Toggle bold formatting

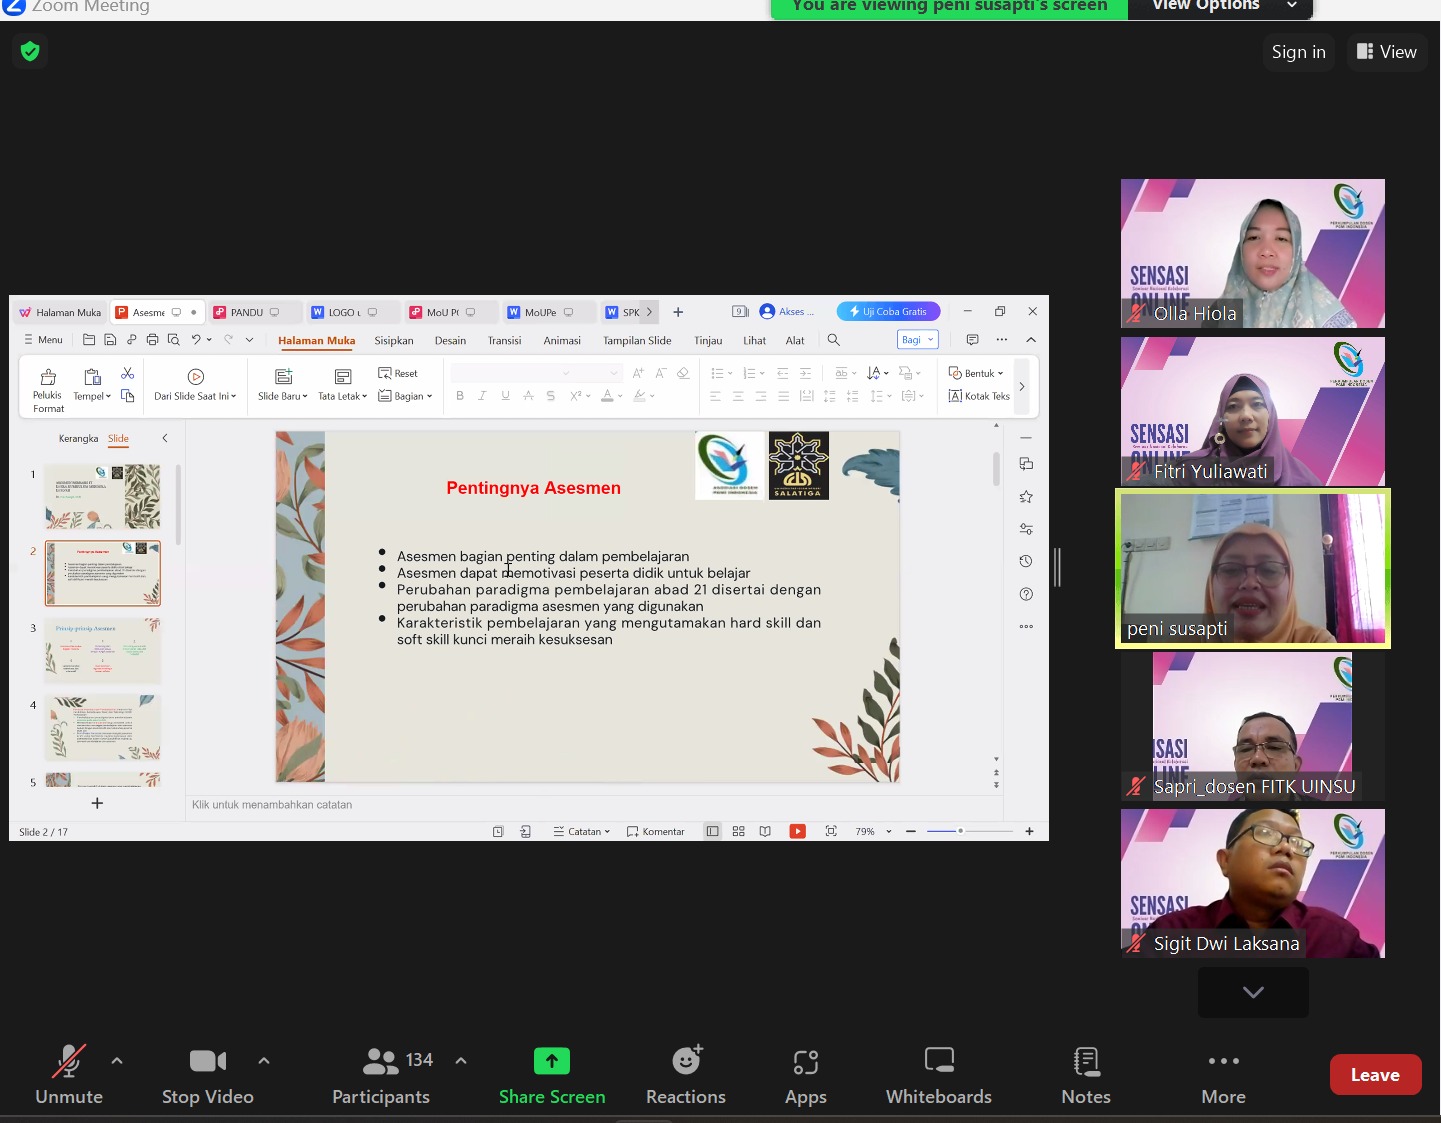pos(460,396)
